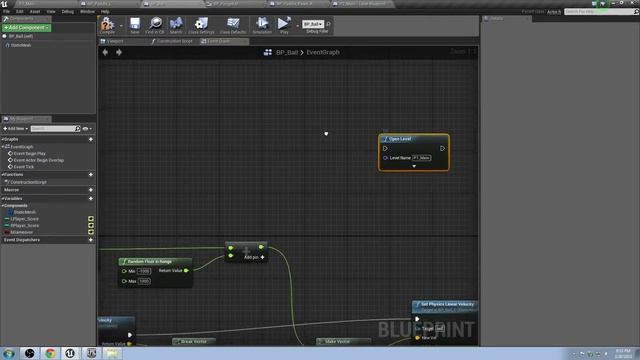Viewport: 640px width, 360px height.
Task: Click Add pin on addition node
Action: tap(254, 257)
